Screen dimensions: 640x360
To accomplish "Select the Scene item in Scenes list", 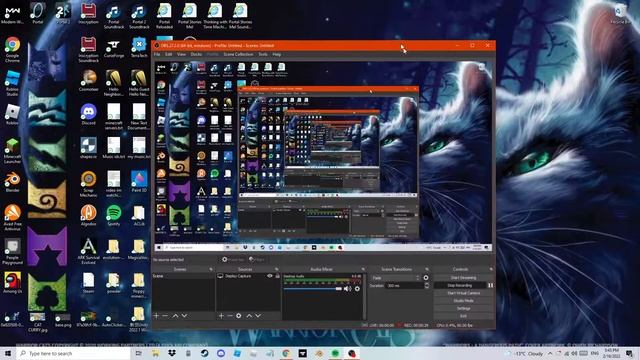I will [183, 276].
